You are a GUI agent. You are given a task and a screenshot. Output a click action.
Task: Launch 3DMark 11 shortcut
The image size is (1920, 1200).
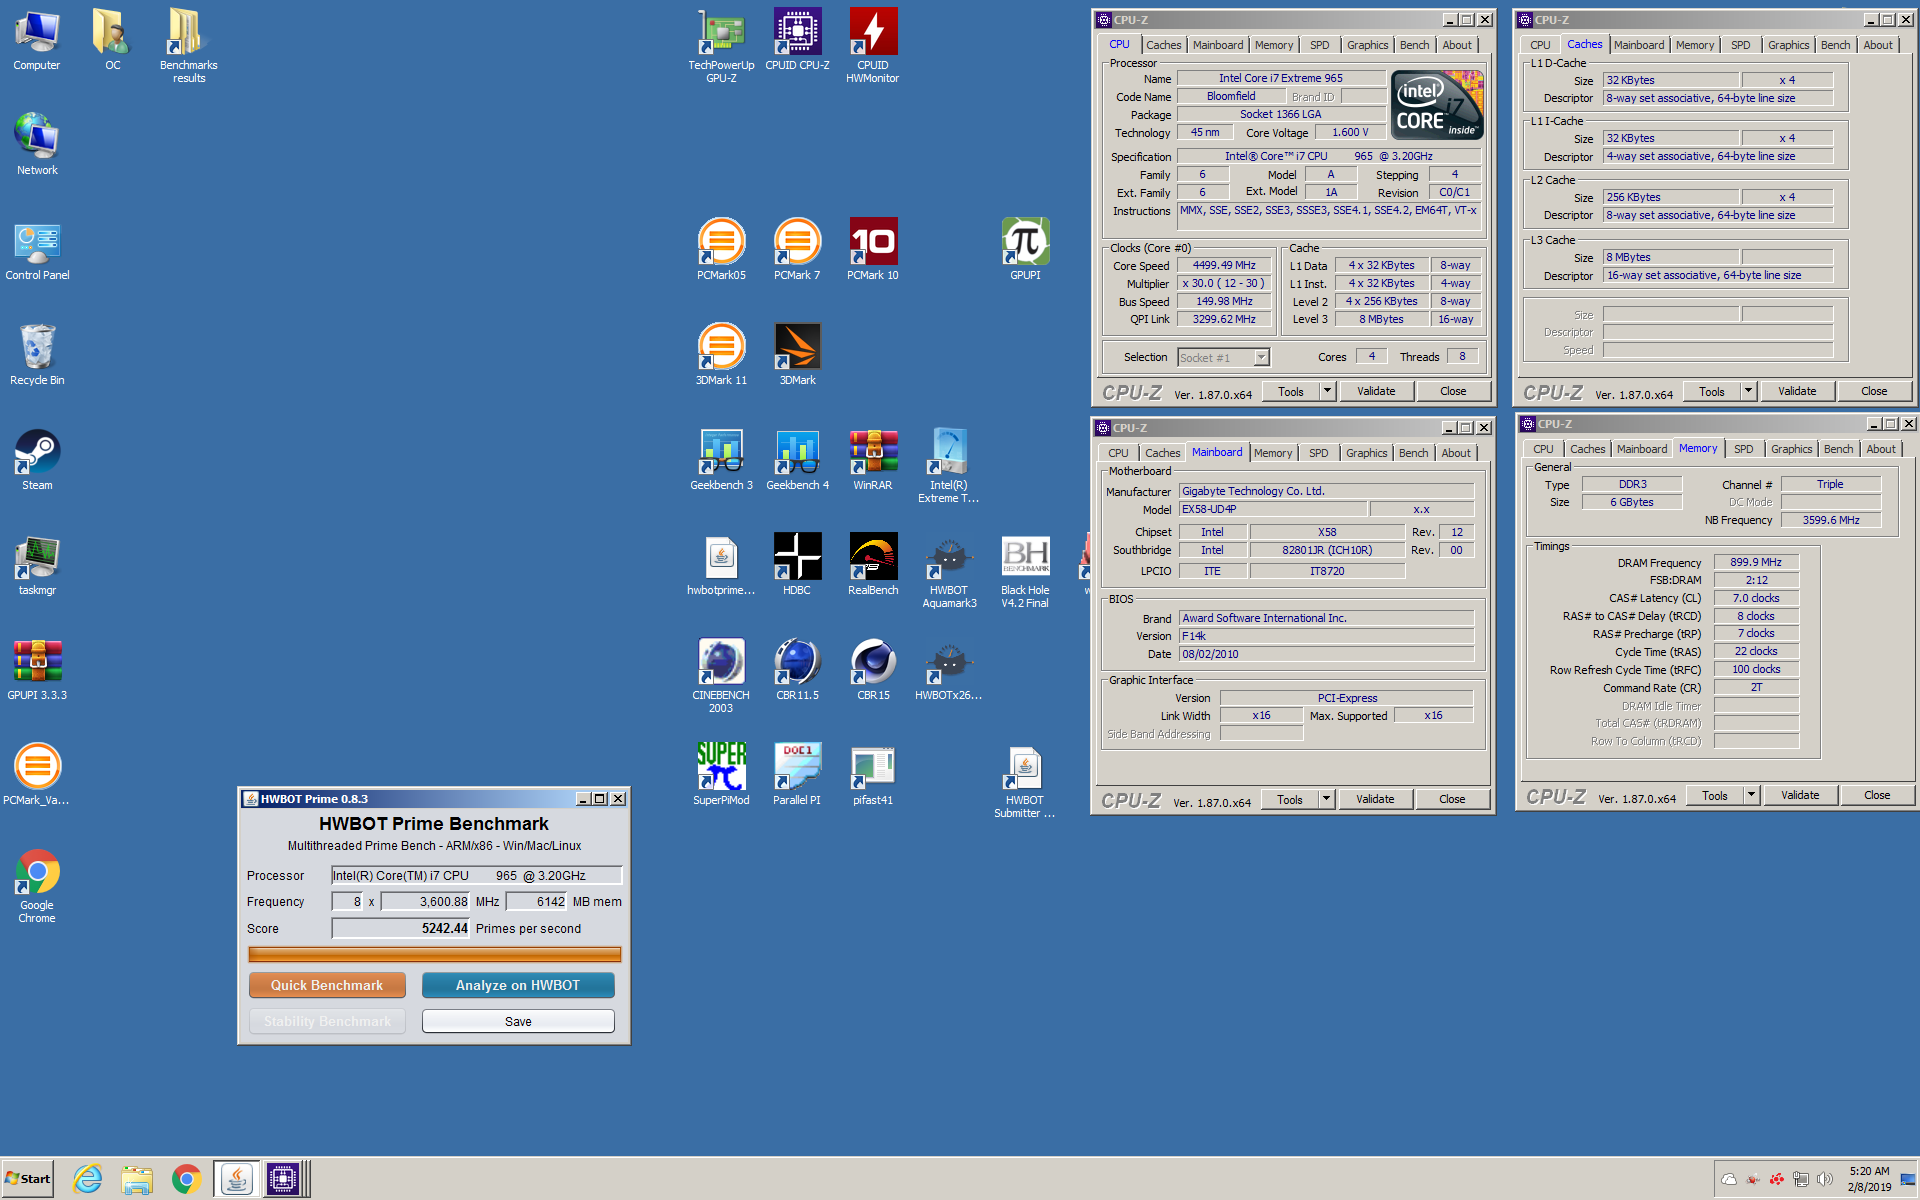(x=721, y=355)
